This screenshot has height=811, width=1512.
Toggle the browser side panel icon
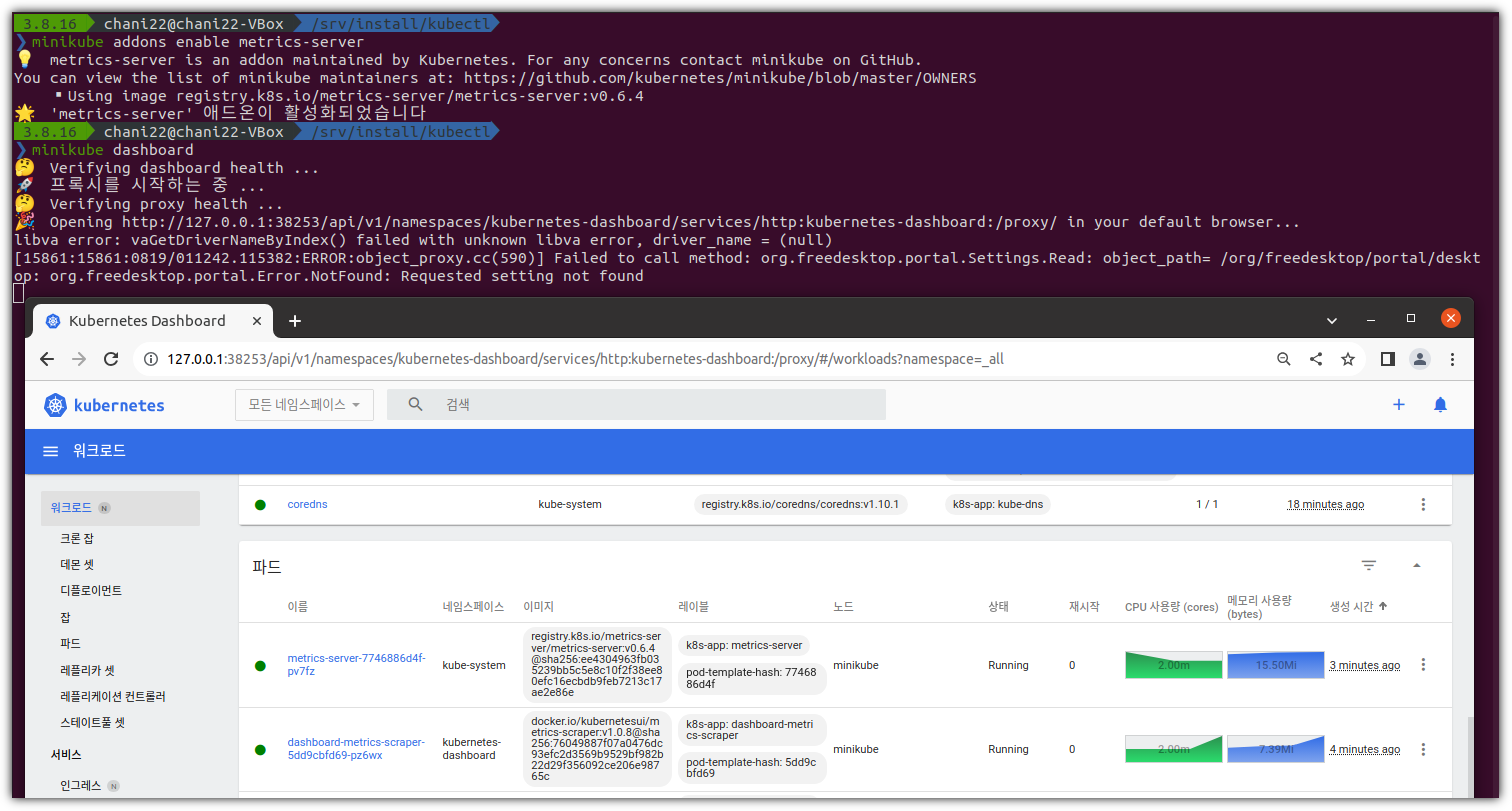1388,359
